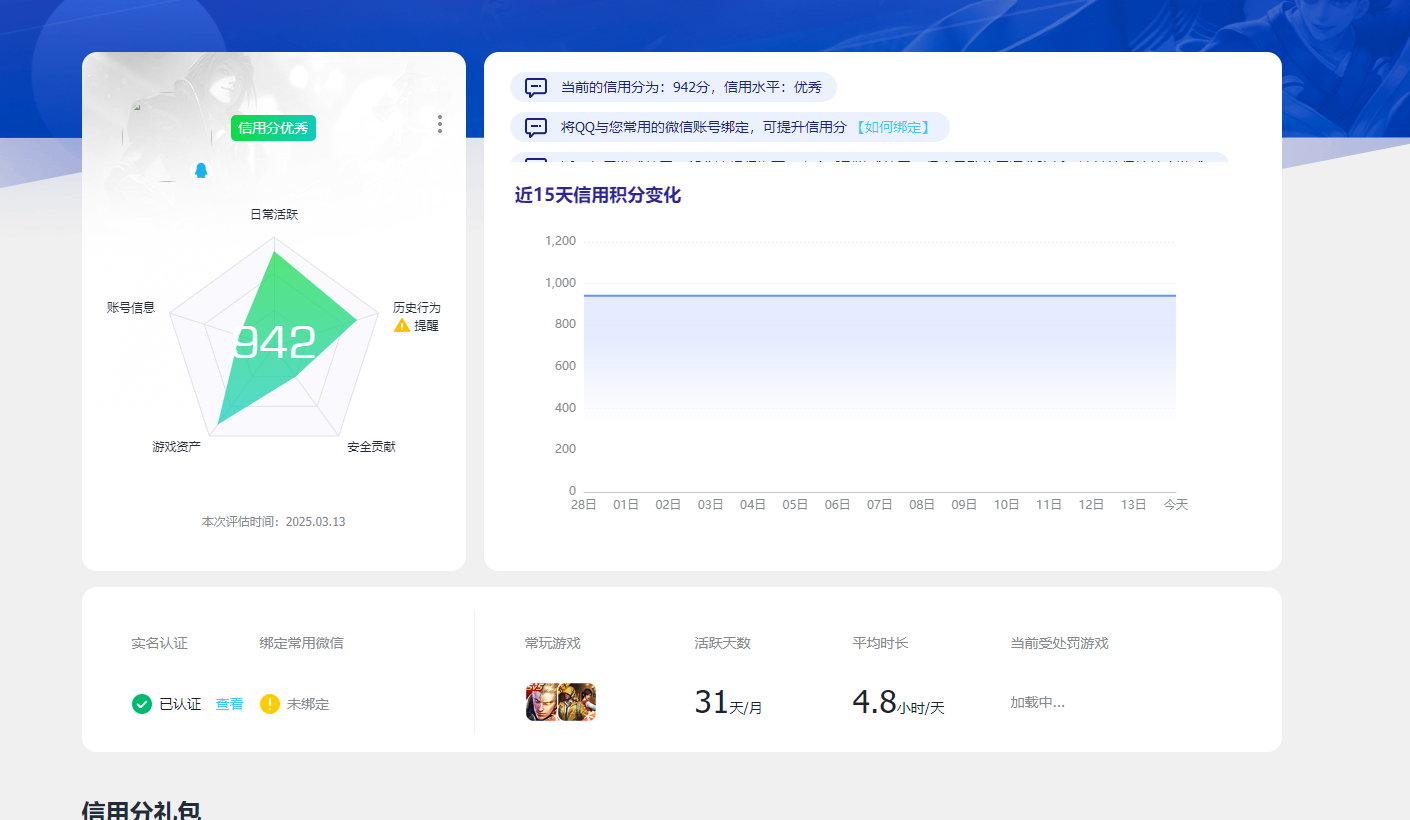Click chat bubble icon beside WeChat binding tip

click(536, 128)
